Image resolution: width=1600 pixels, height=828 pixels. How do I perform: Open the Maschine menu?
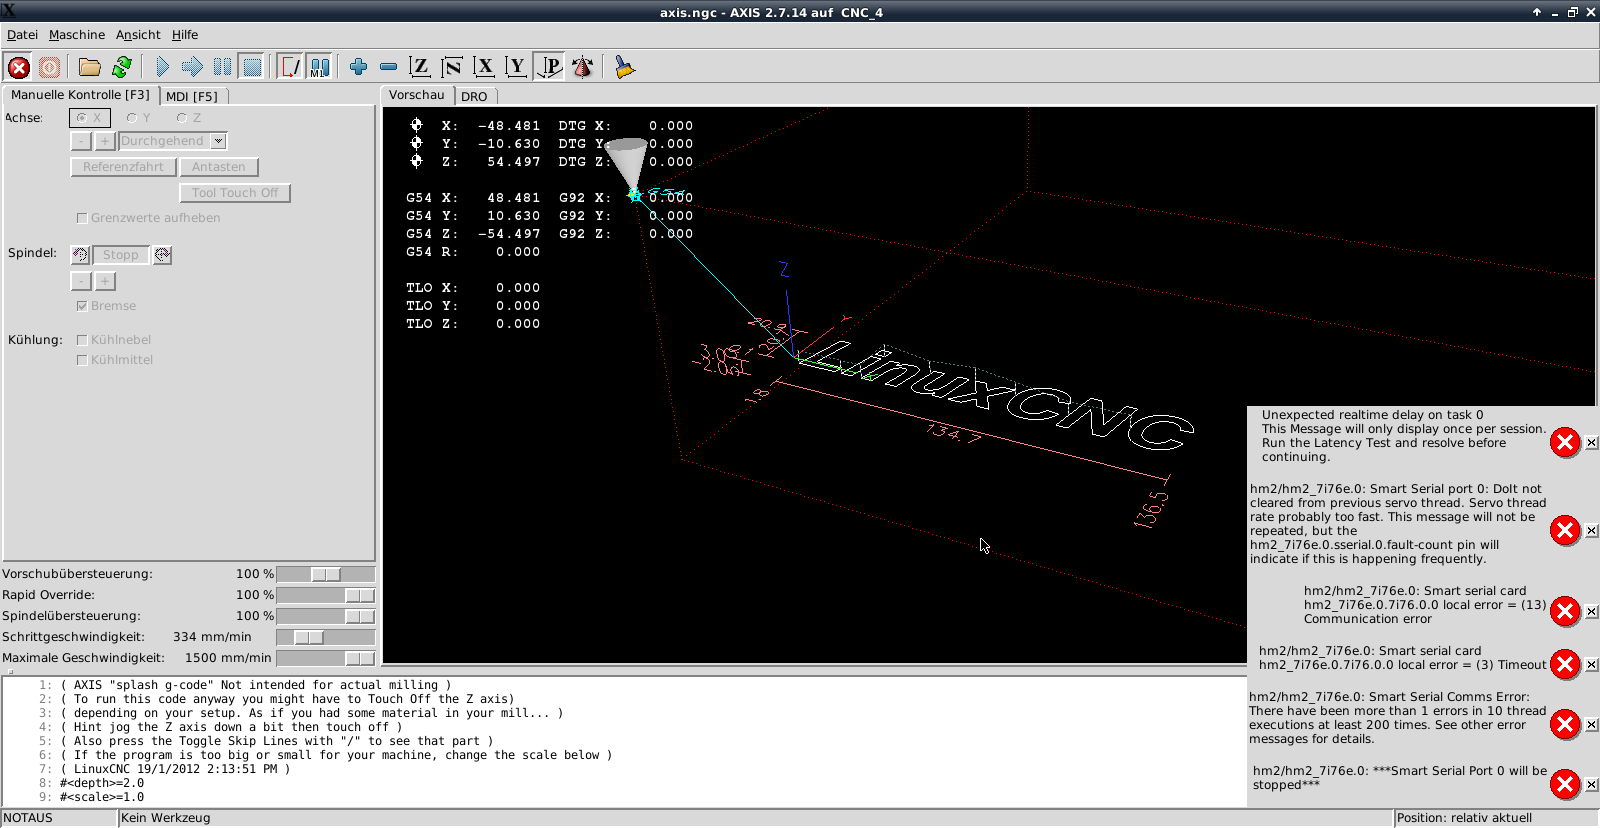tap(77, 35)
